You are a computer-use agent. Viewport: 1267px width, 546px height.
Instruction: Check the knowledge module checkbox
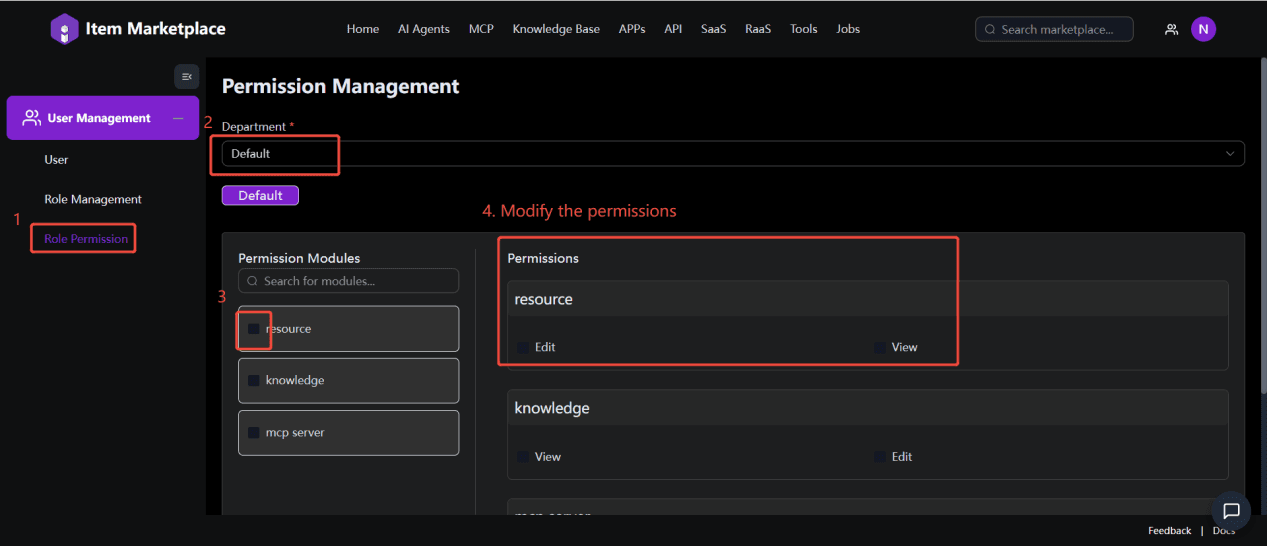[x=254, y=381]
